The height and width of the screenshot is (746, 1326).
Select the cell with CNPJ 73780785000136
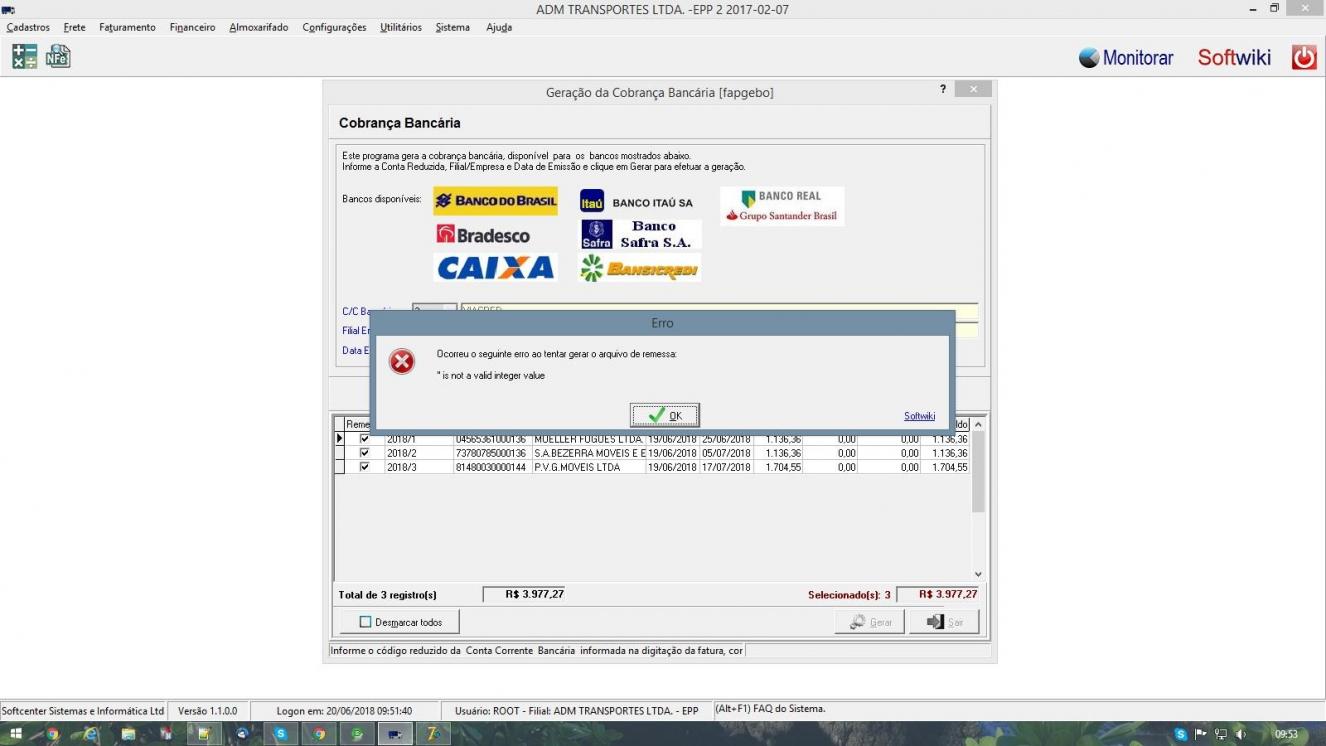click(x=493, y=453)
